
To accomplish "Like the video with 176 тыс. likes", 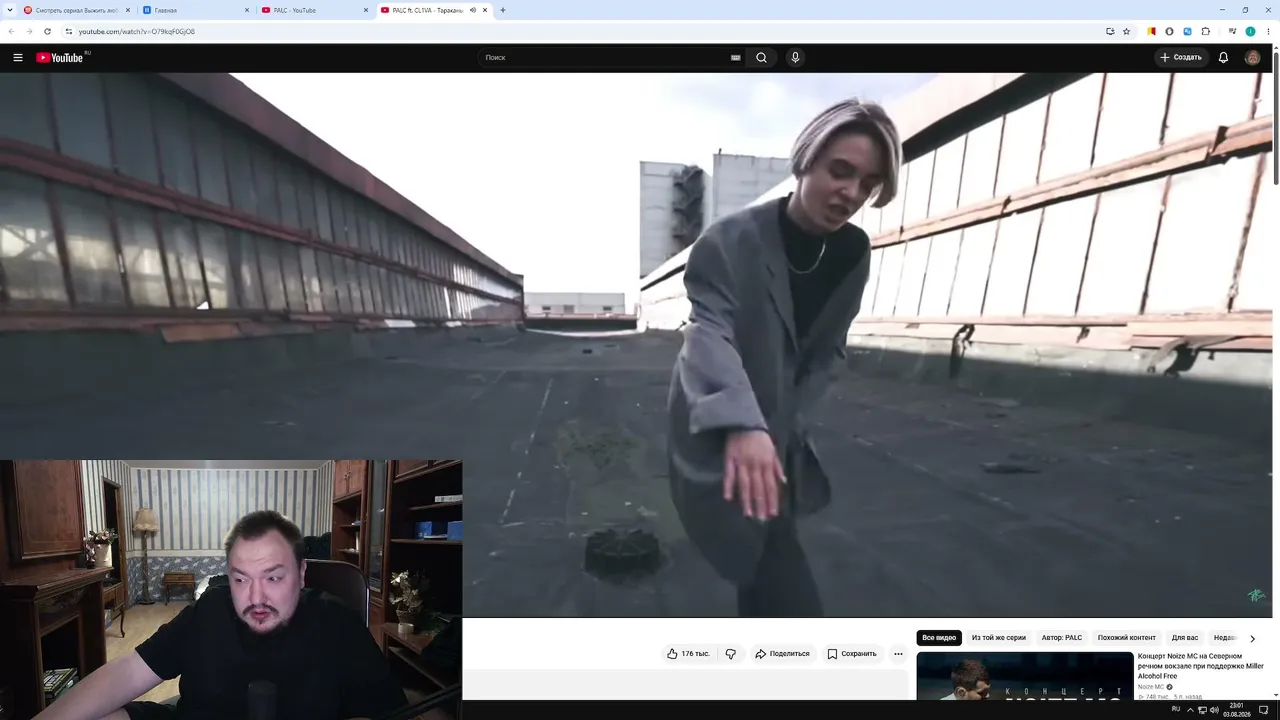I will click(688, 654).
